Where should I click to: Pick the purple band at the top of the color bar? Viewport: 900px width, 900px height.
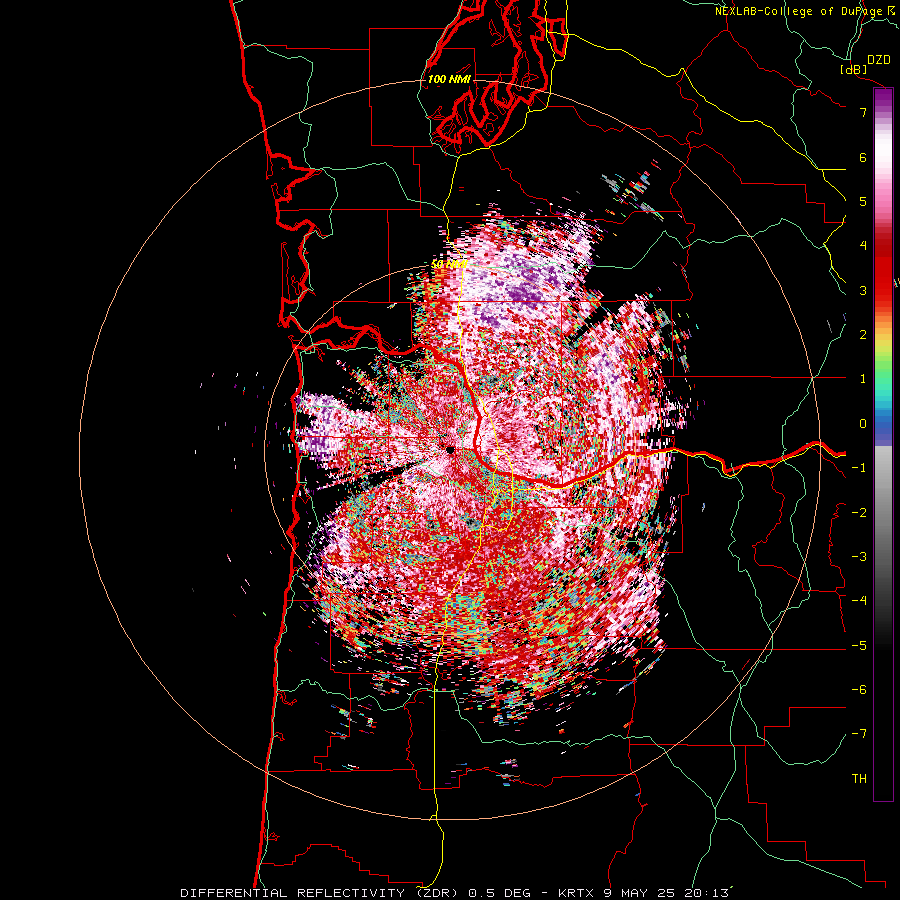pyautogui.click(x=883, y=99)
